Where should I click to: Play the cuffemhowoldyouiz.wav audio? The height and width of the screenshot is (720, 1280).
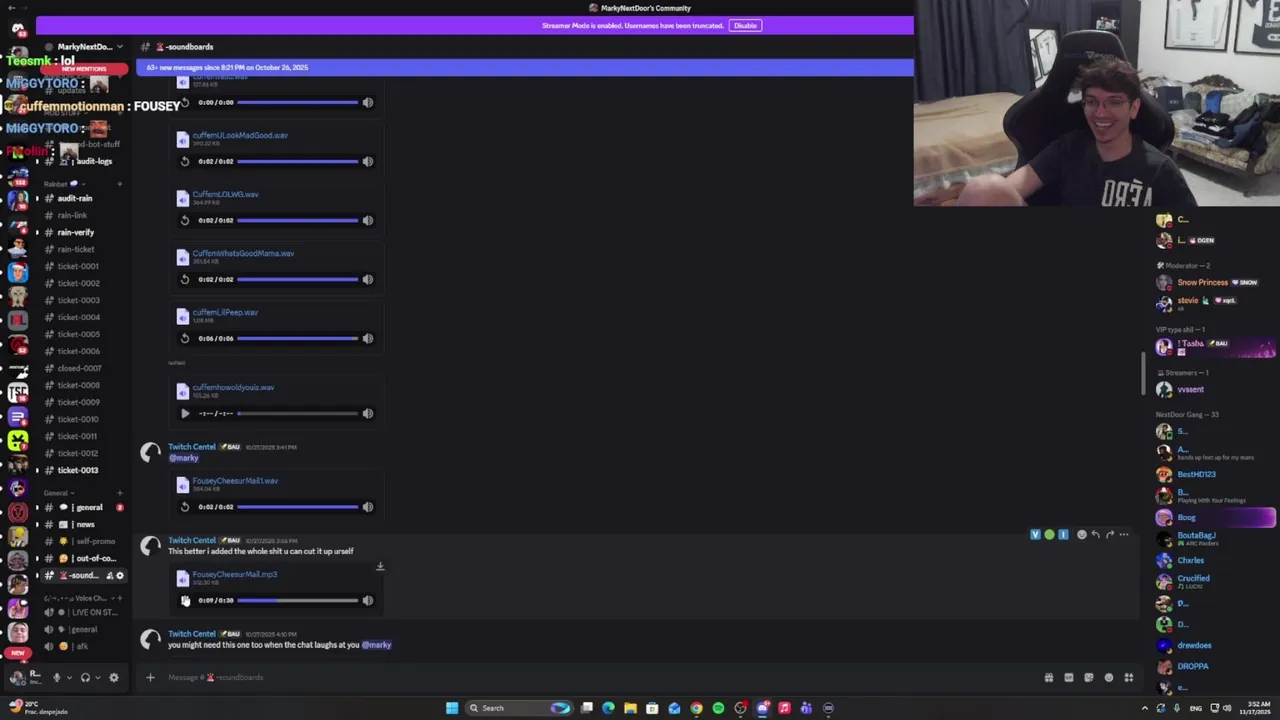pos(184,413)
